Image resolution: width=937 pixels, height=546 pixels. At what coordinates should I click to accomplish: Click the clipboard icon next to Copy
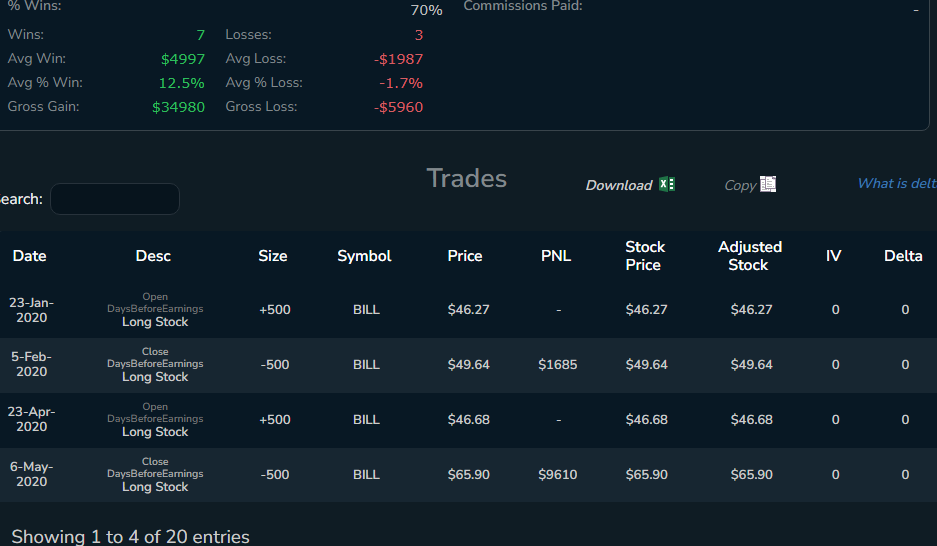point(768,184)
